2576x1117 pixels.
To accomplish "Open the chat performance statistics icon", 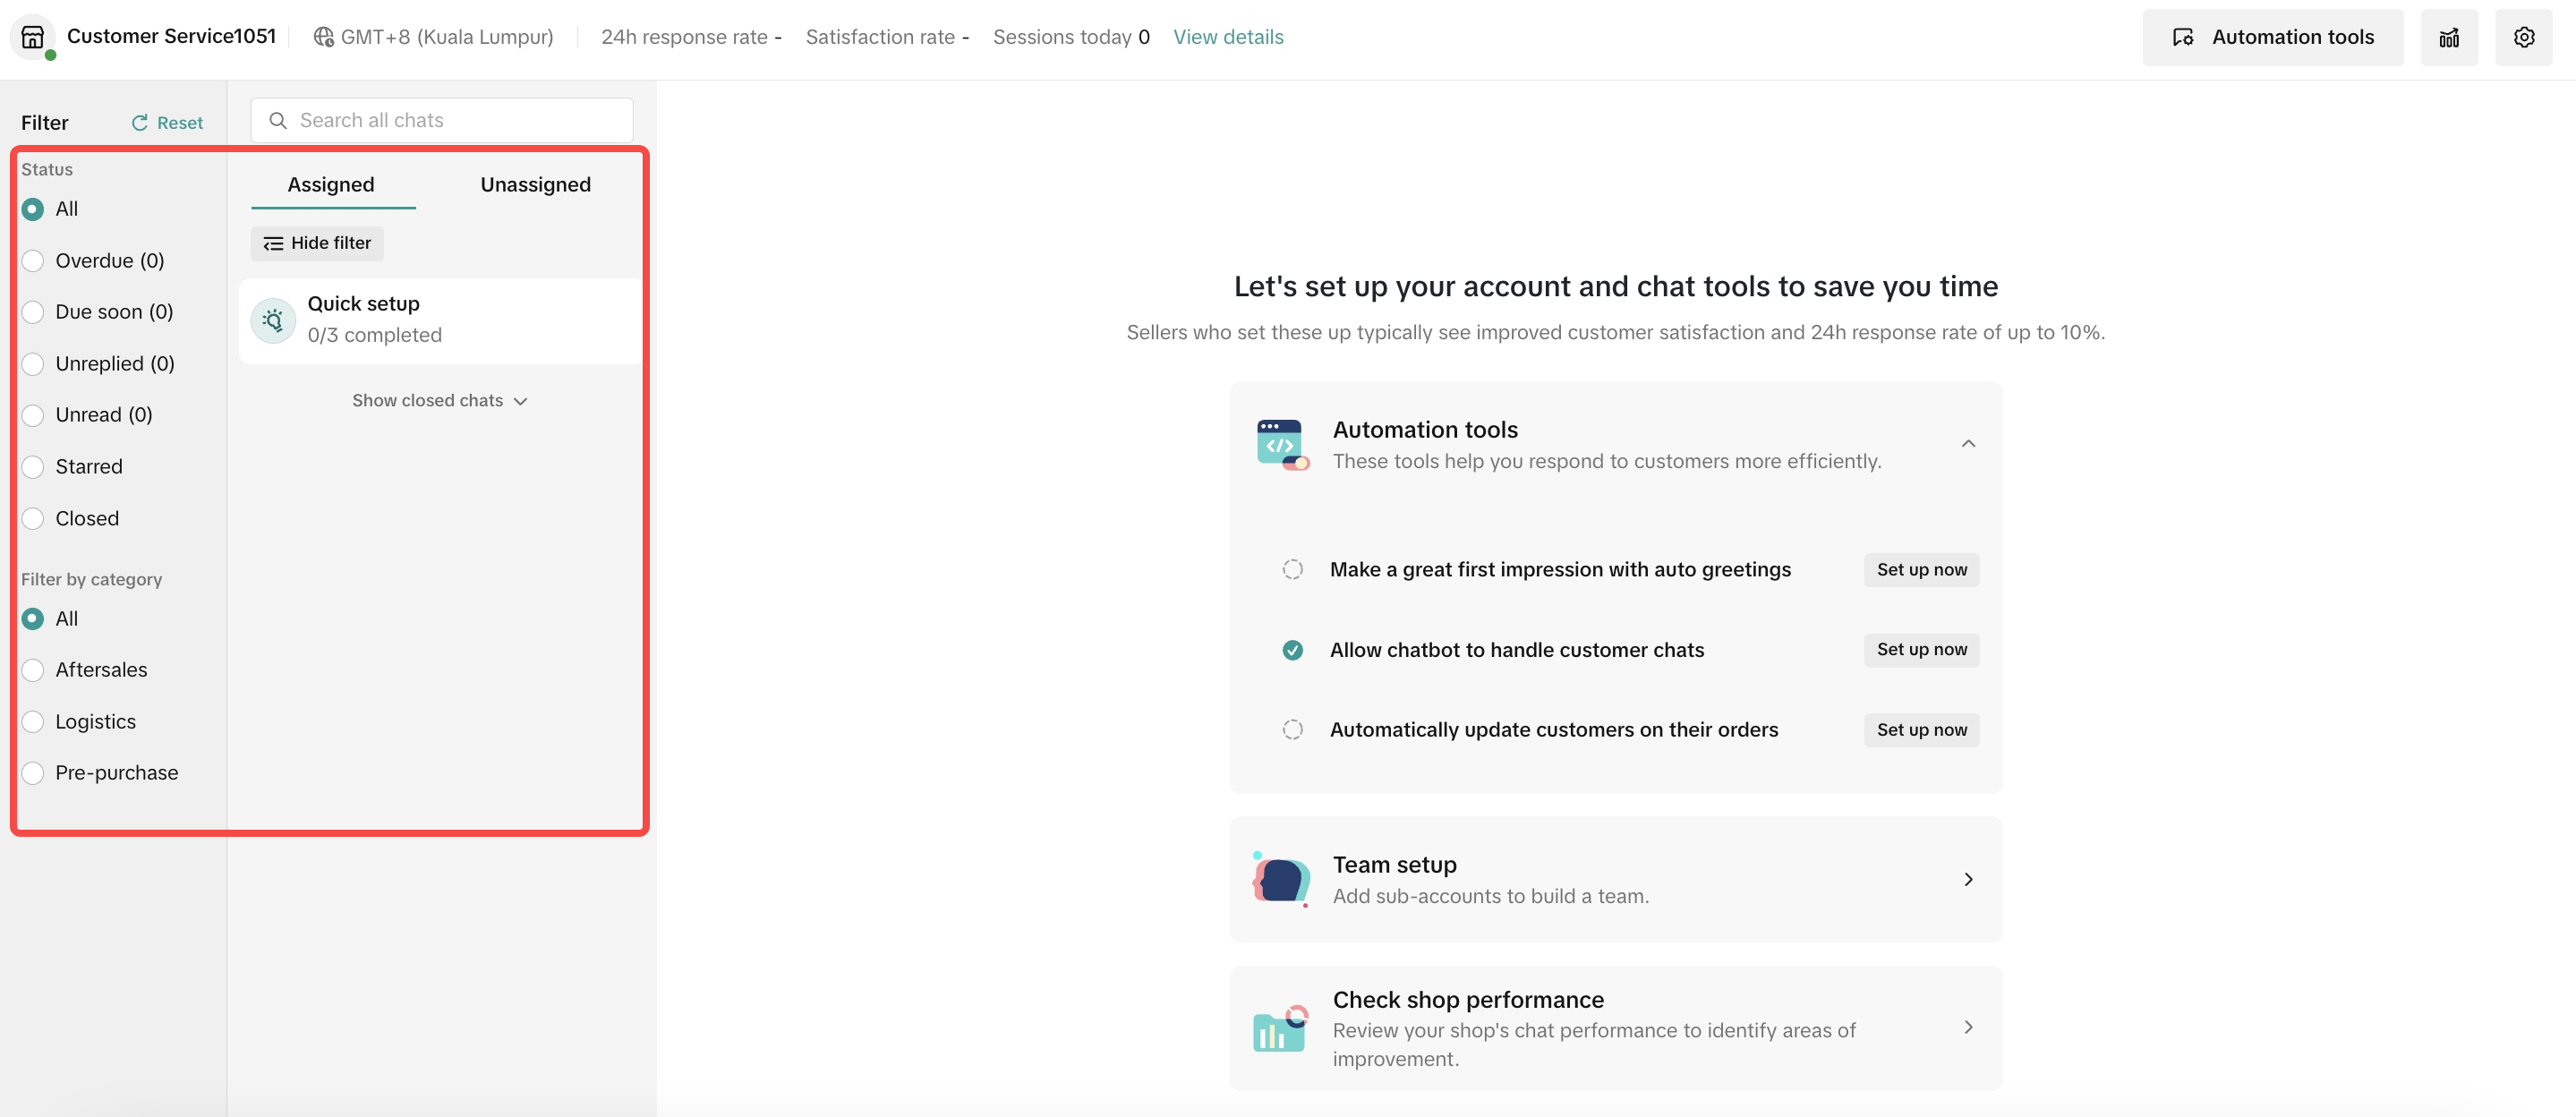I will [x=2448, y=37].
